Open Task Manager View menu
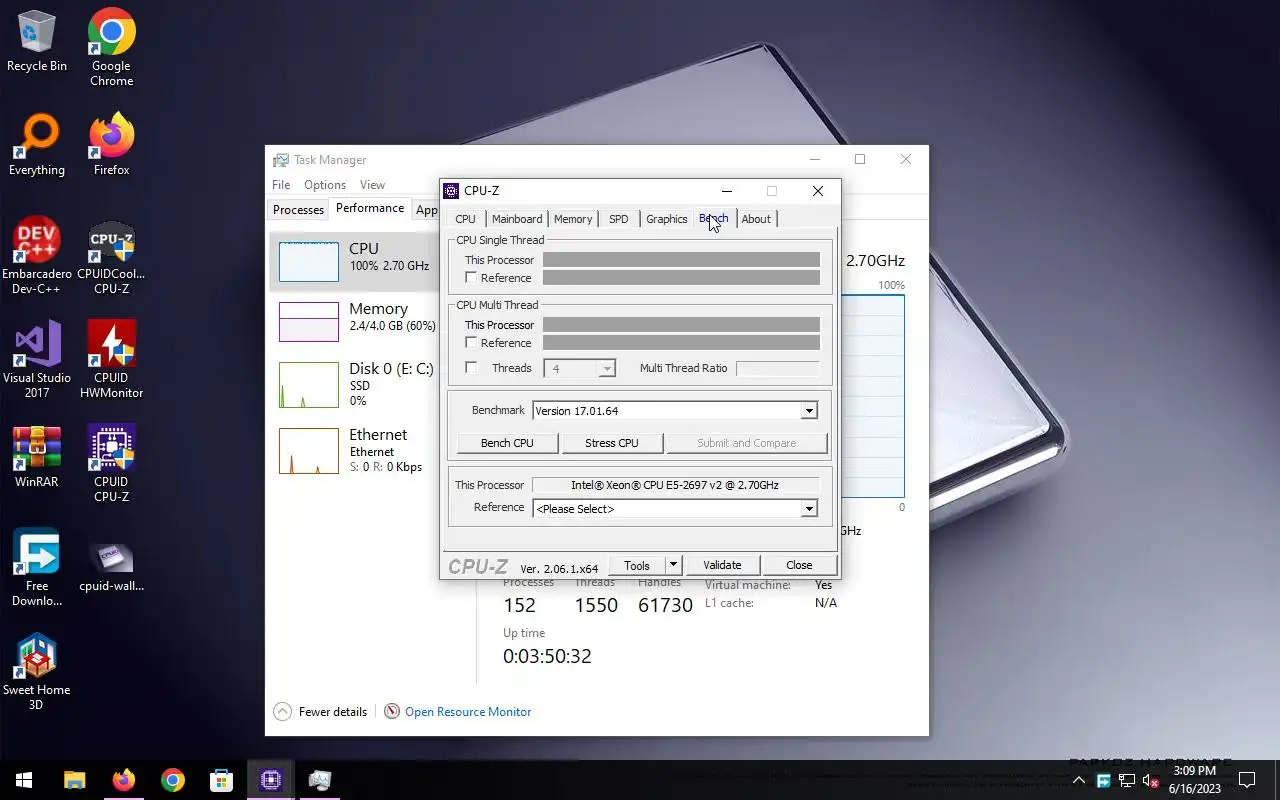 pos(372,185)
